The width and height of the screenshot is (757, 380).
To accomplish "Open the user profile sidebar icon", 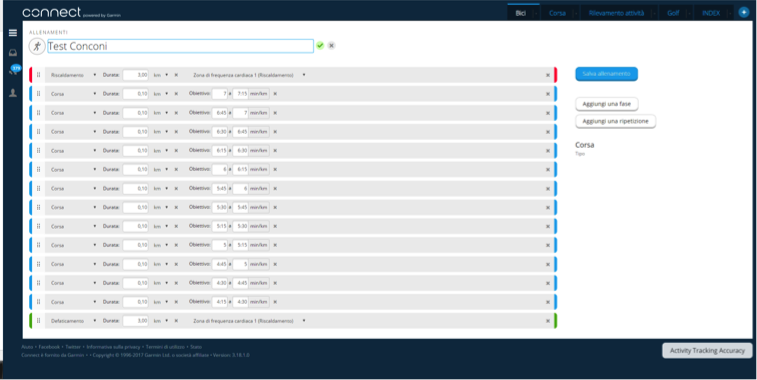I will pos(13,93).
